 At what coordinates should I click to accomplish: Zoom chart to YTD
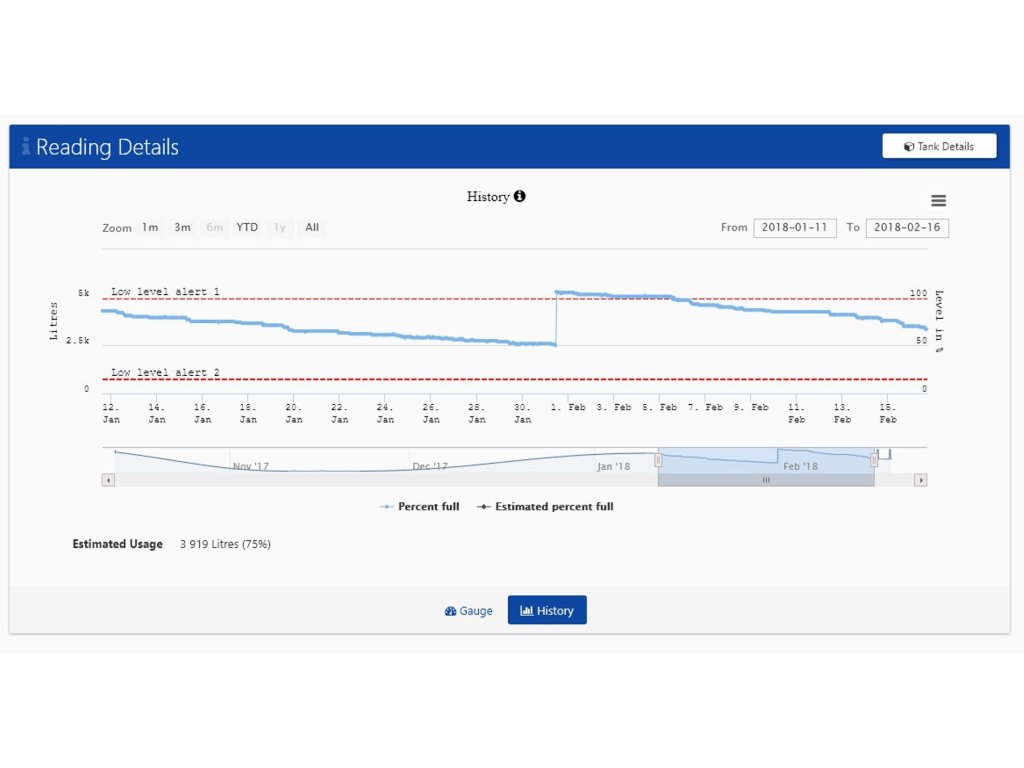pos(247,228)
